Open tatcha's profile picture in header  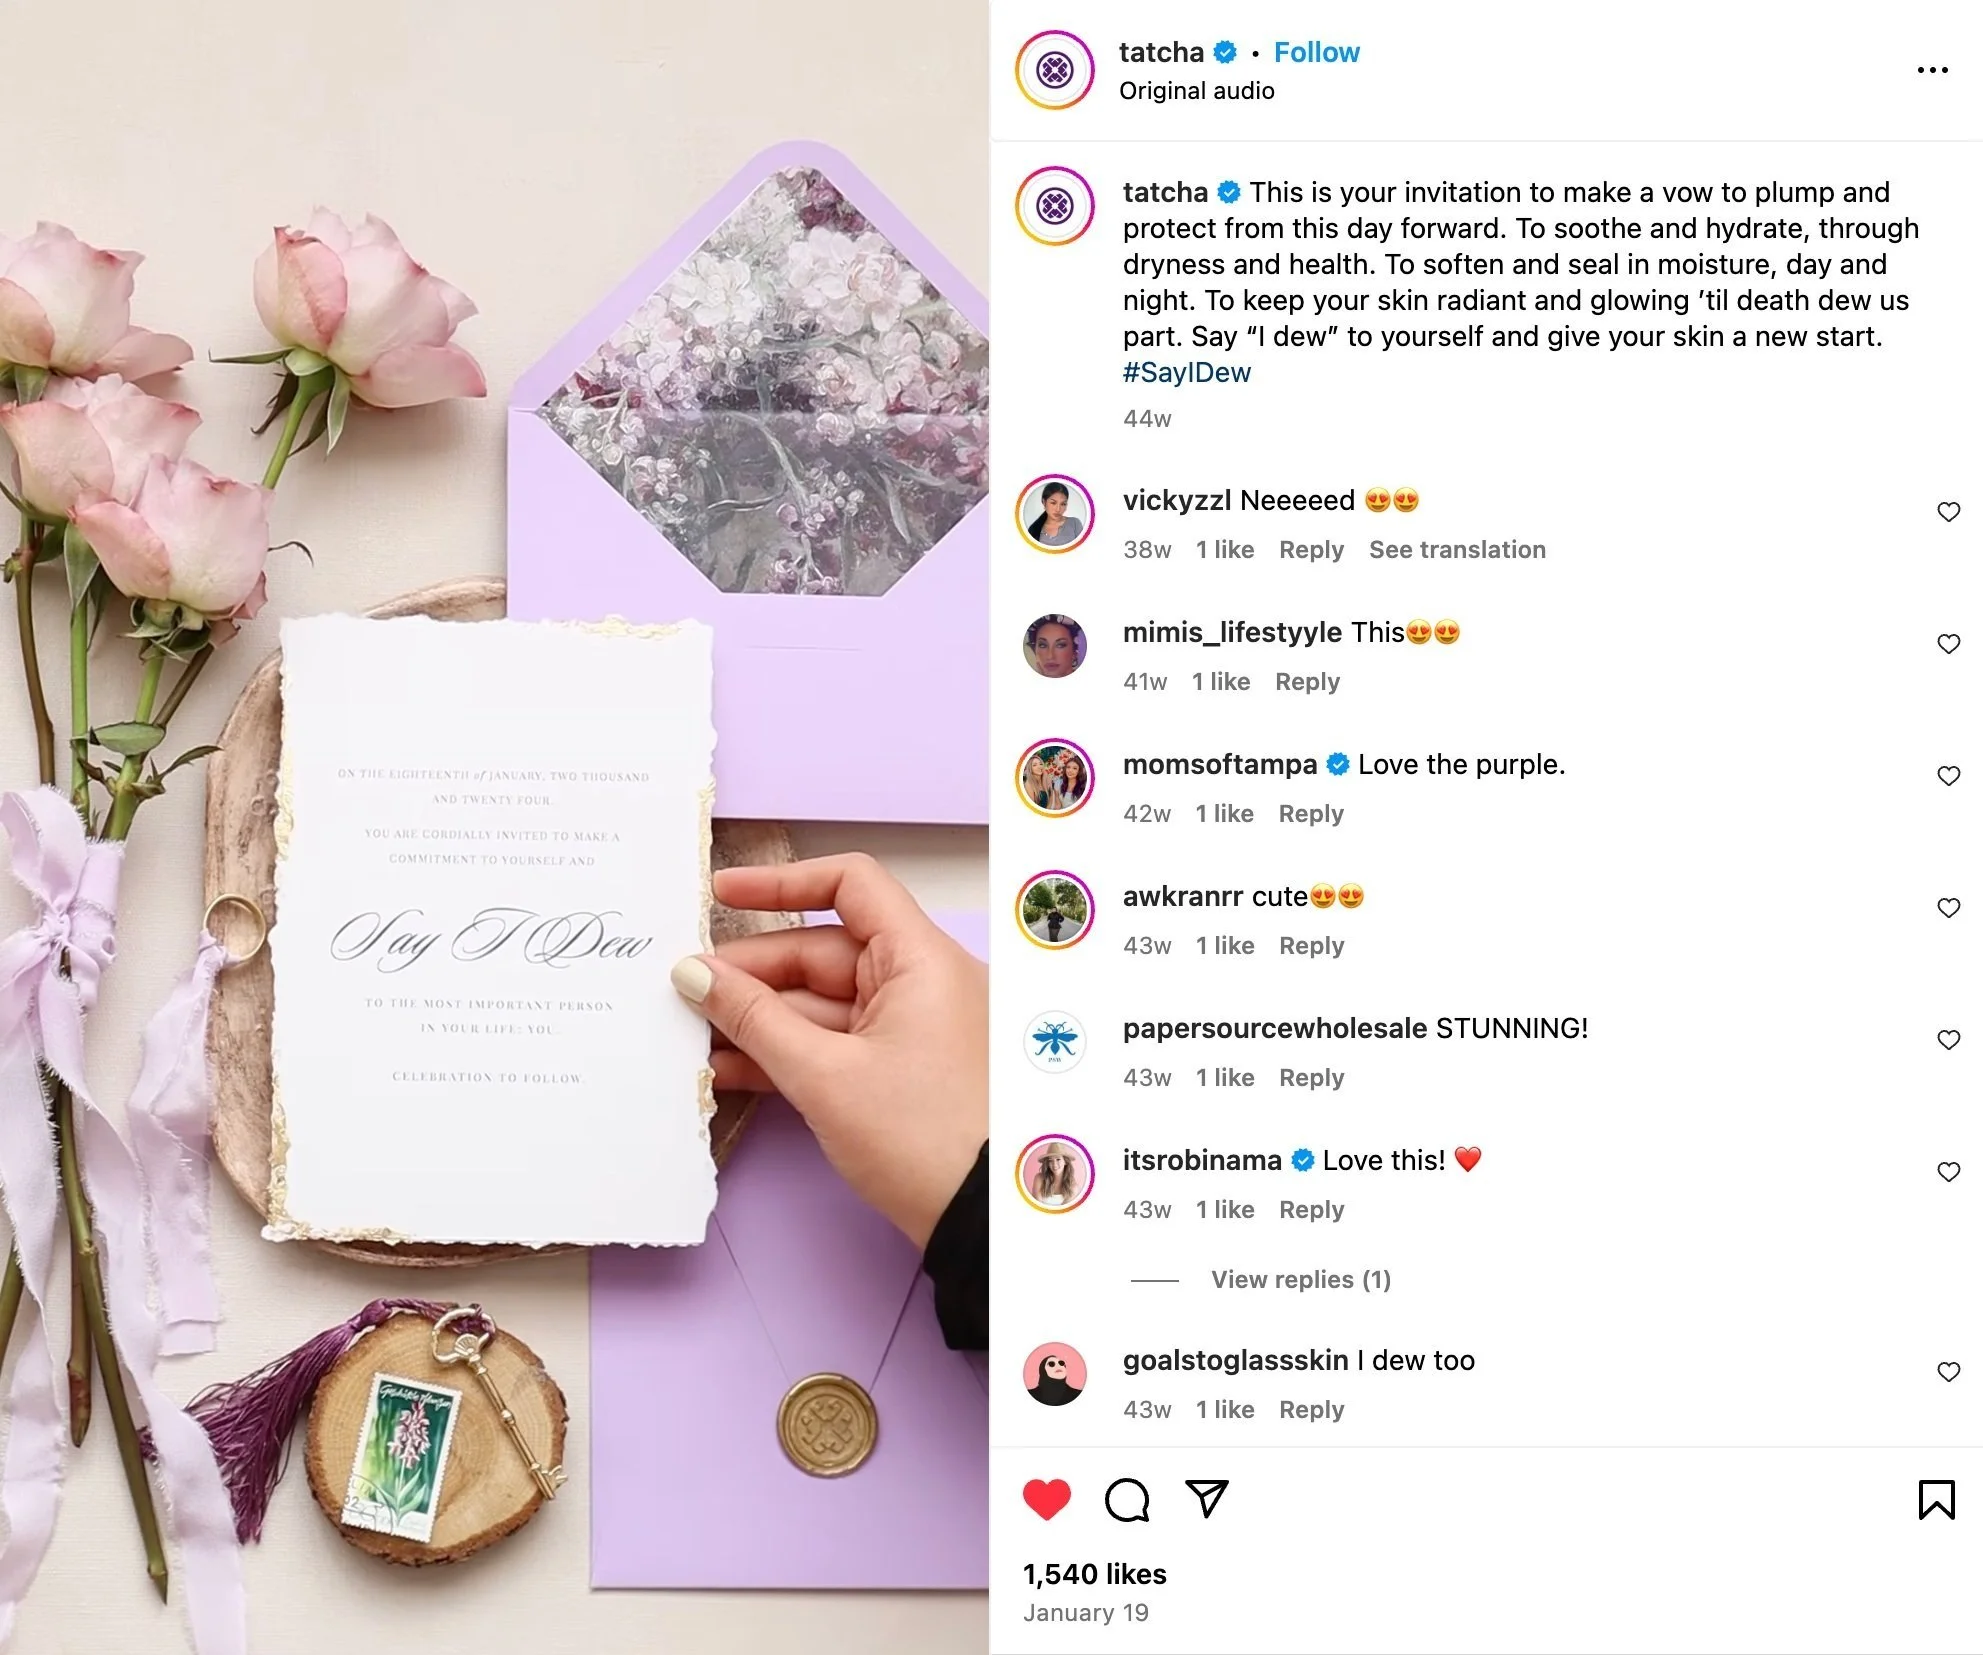click(1055, 70)
